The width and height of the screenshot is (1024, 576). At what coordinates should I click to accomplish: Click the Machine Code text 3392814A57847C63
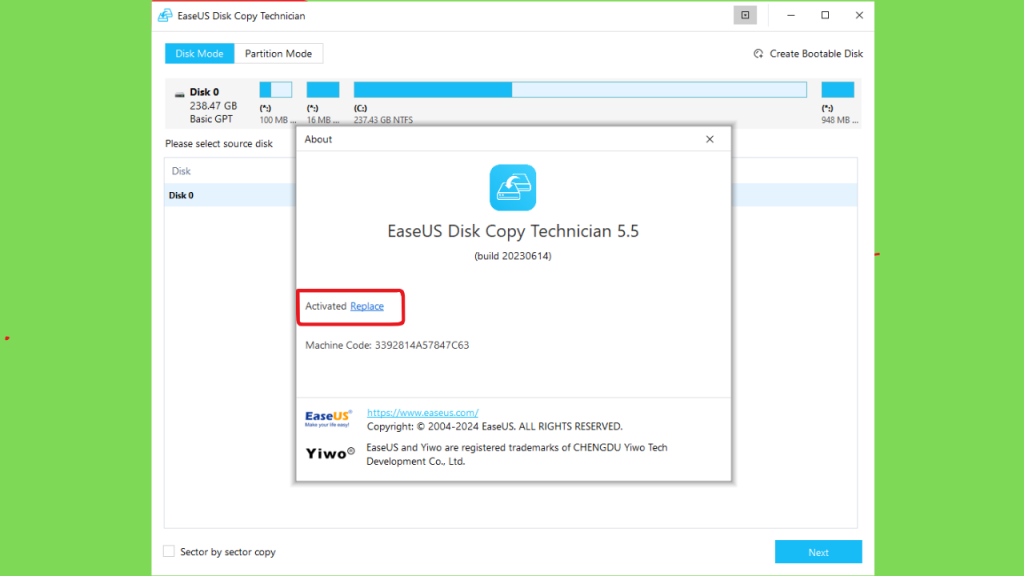[422, 345]
